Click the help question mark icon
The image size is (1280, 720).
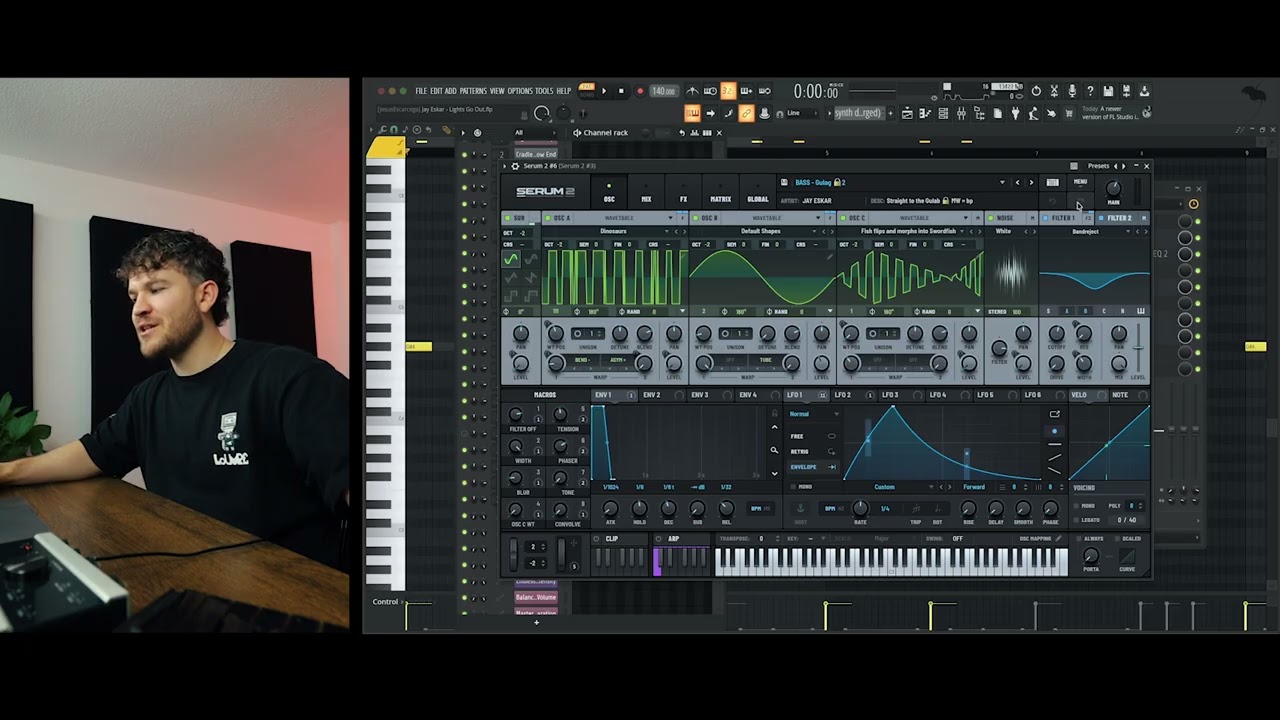1090,91
